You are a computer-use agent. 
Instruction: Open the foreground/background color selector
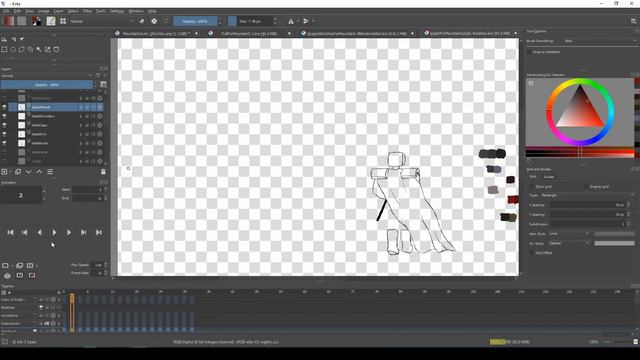tap(36, 21)
